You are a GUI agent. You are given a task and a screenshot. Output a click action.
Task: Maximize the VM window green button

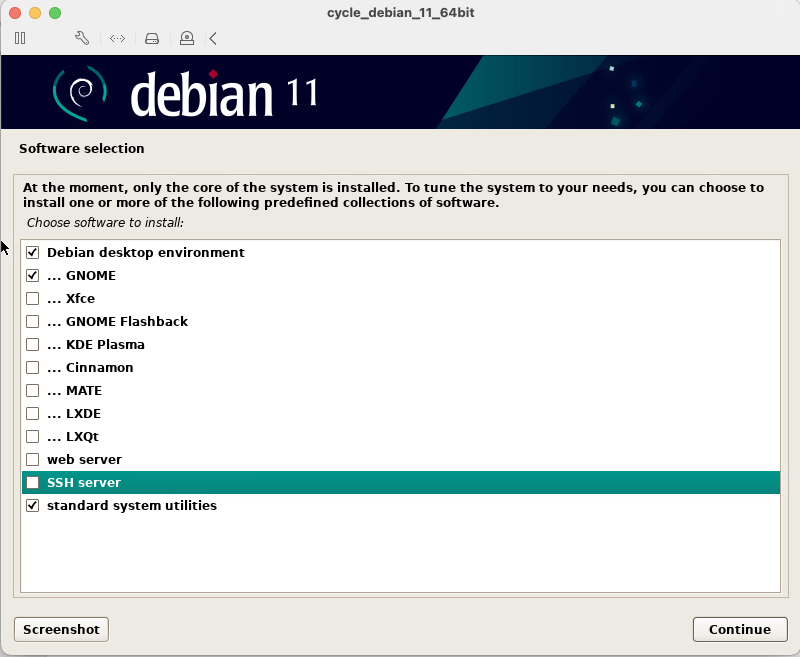(55, 13)
